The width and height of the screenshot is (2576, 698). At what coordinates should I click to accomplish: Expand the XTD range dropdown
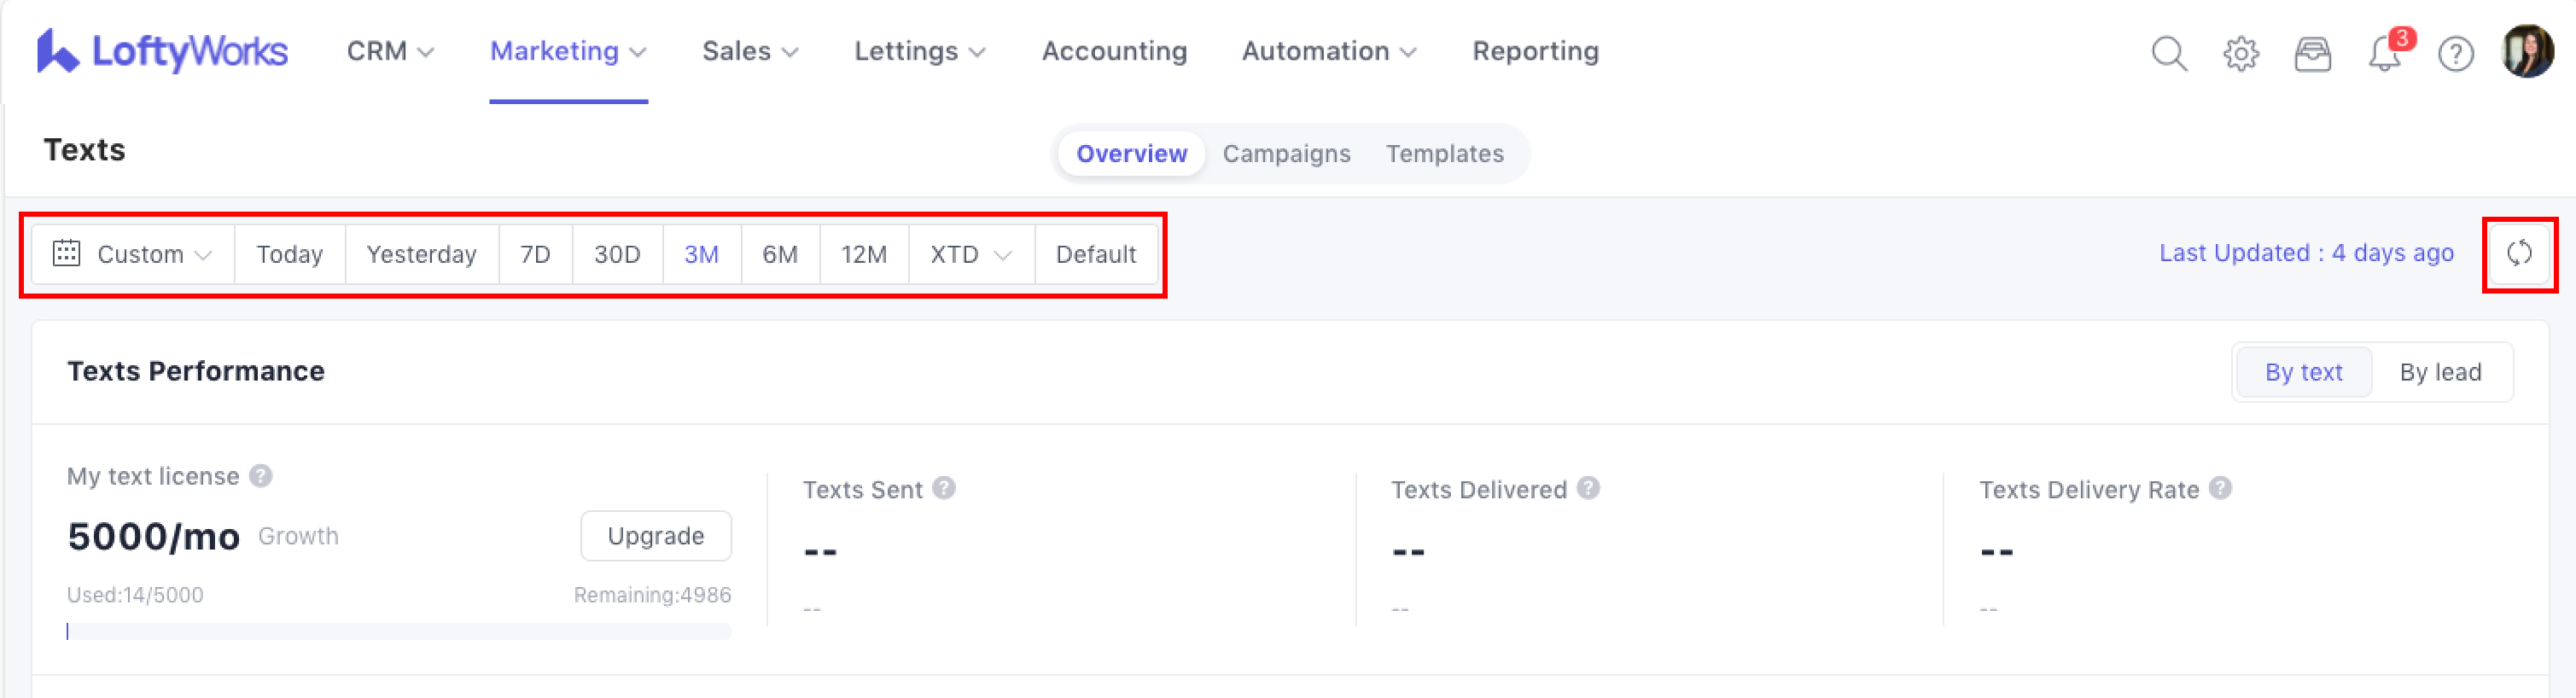970,254
